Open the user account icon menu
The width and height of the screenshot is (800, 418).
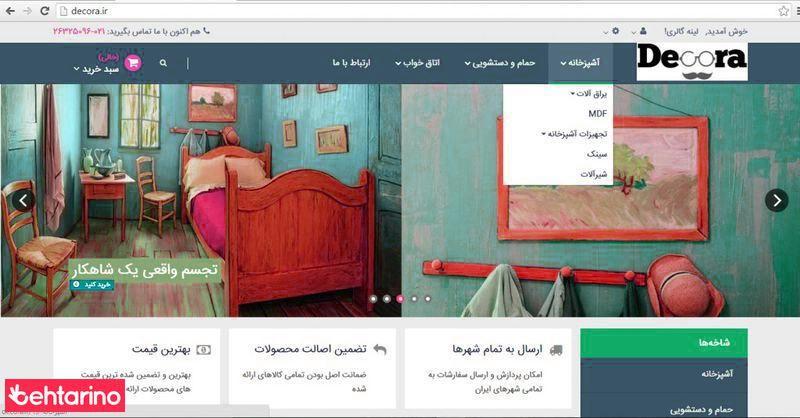pyautogui.click(x=642, y=31)
